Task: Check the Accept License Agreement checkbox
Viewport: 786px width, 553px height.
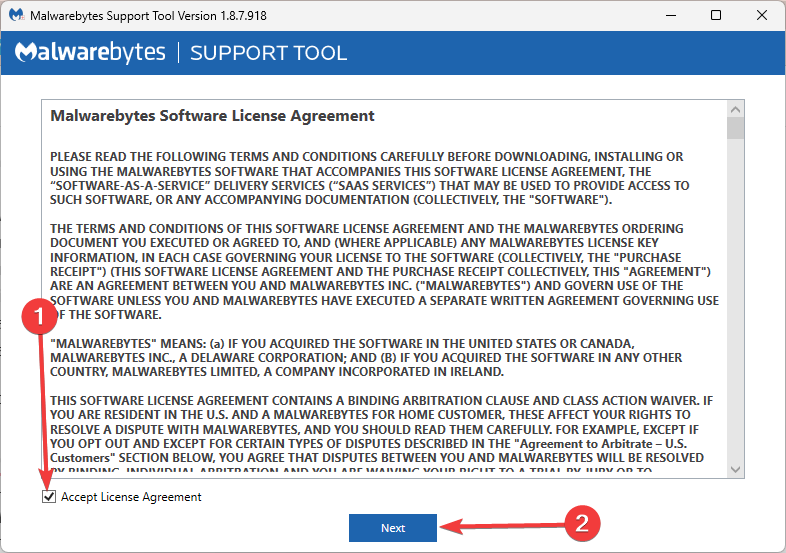Action: click(49, 496)
